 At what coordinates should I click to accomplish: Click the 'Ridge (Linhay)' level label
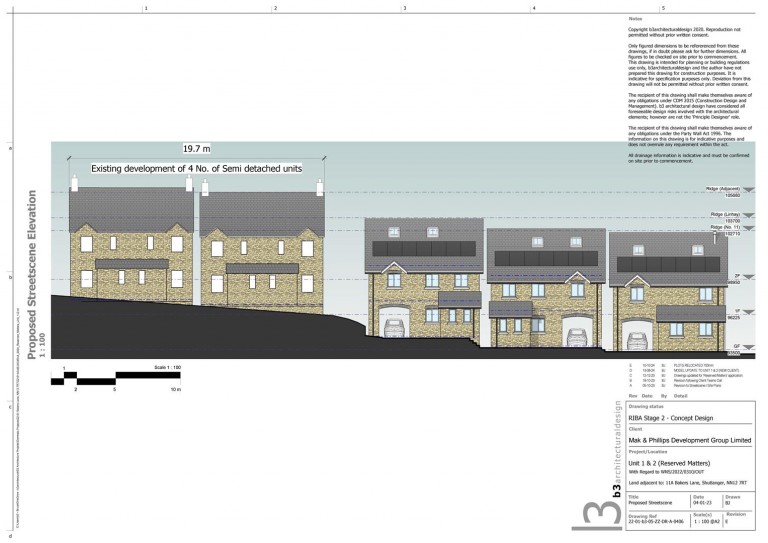725,214
